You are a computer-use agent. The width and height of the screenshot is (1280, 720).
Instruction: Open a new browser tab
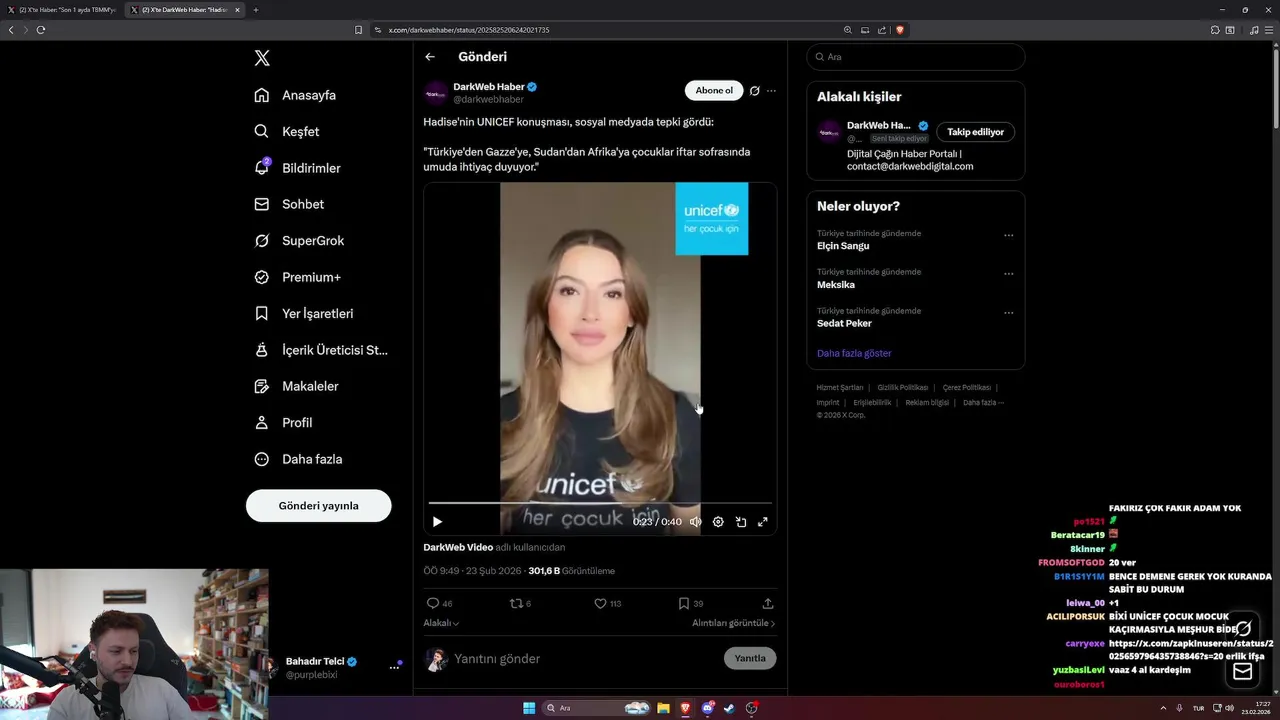click(x=255, y=10)
